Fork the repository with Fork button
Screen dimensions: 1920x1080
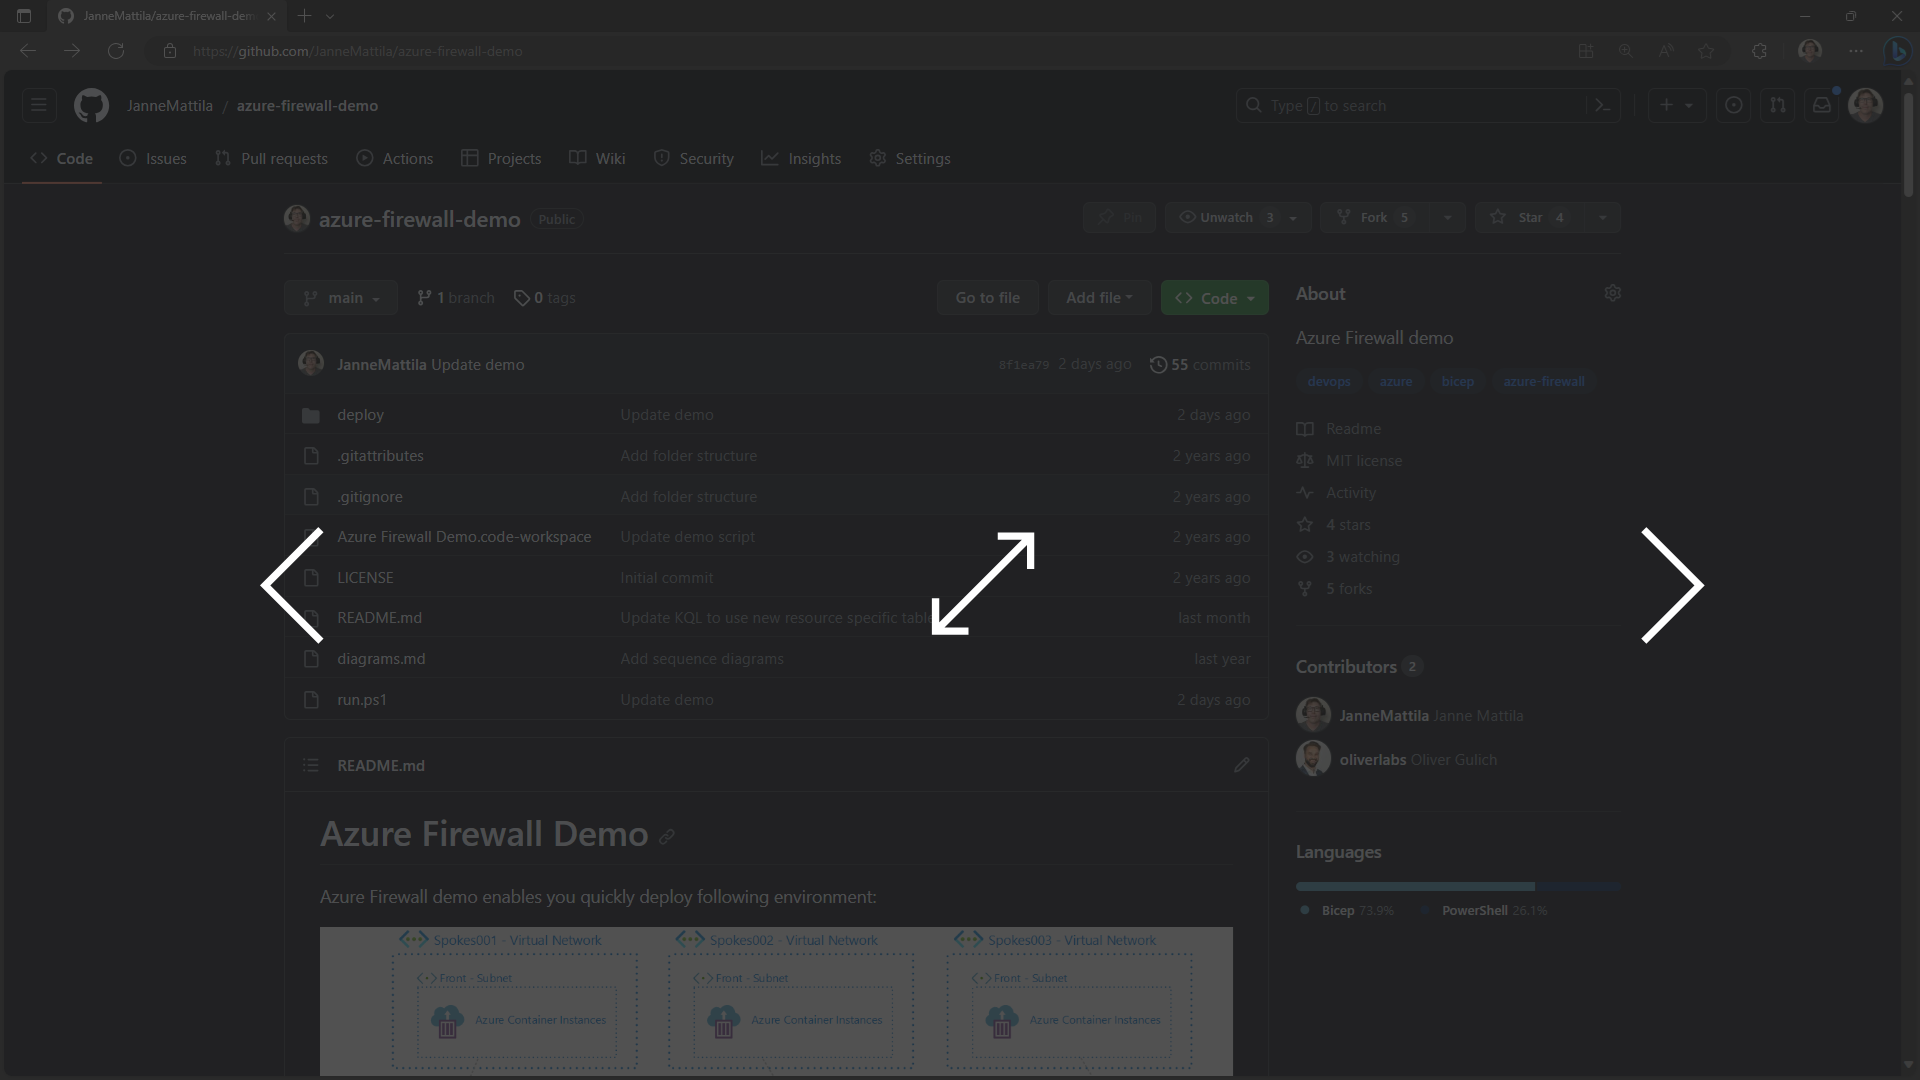[x=1374, y=217]
